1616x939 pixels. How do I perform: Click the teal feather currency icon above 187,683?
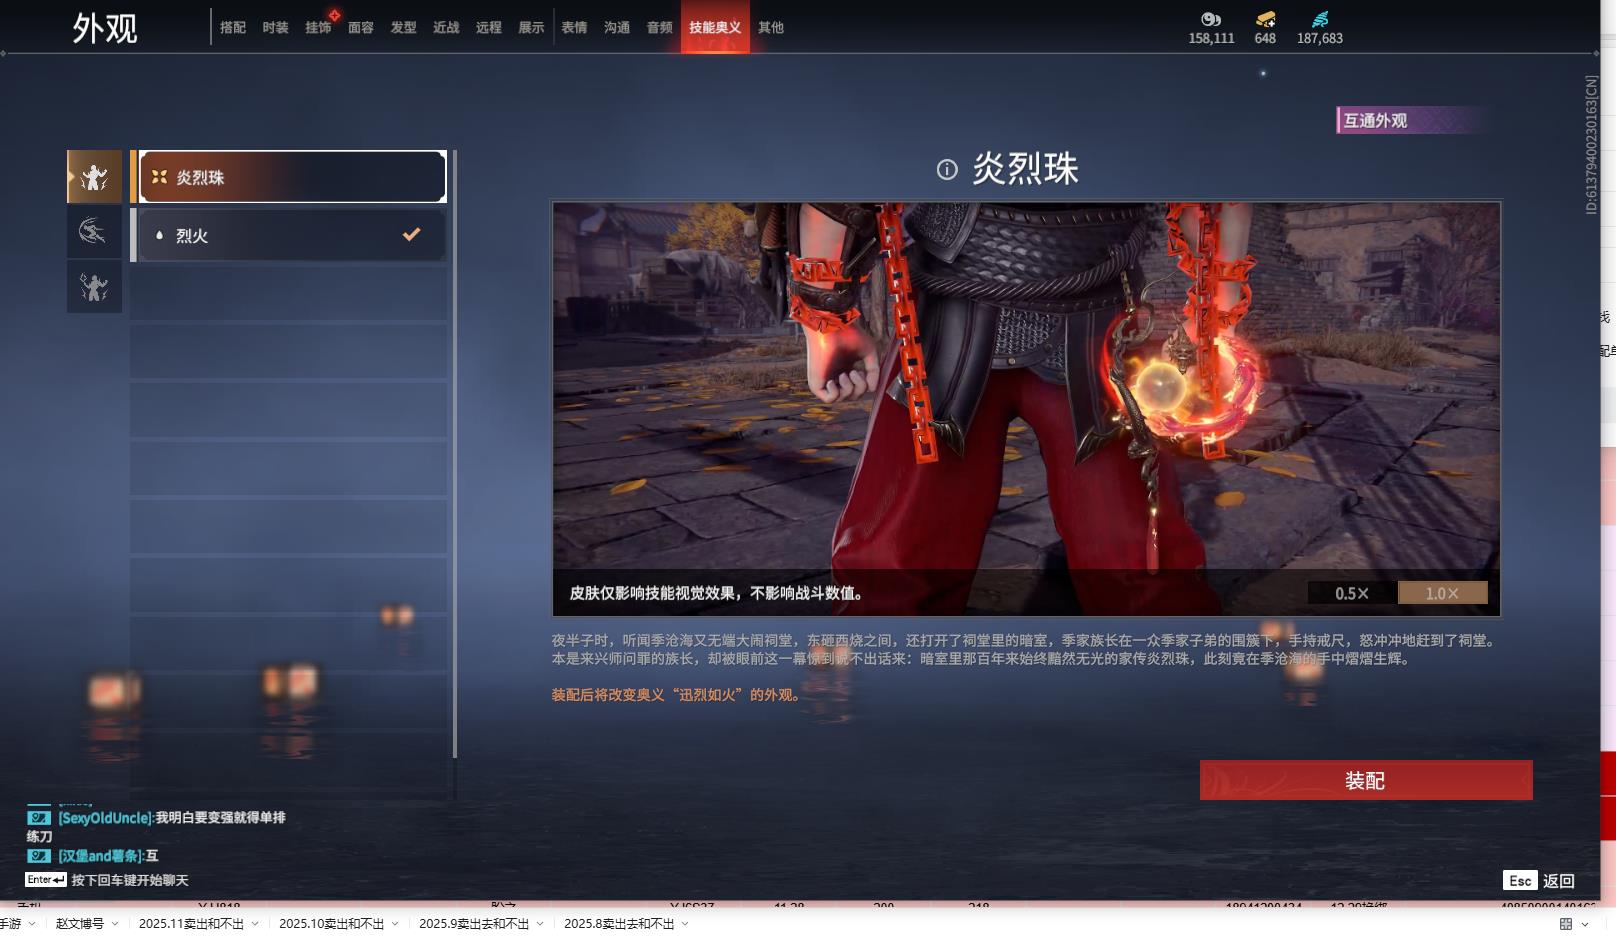1320,19
